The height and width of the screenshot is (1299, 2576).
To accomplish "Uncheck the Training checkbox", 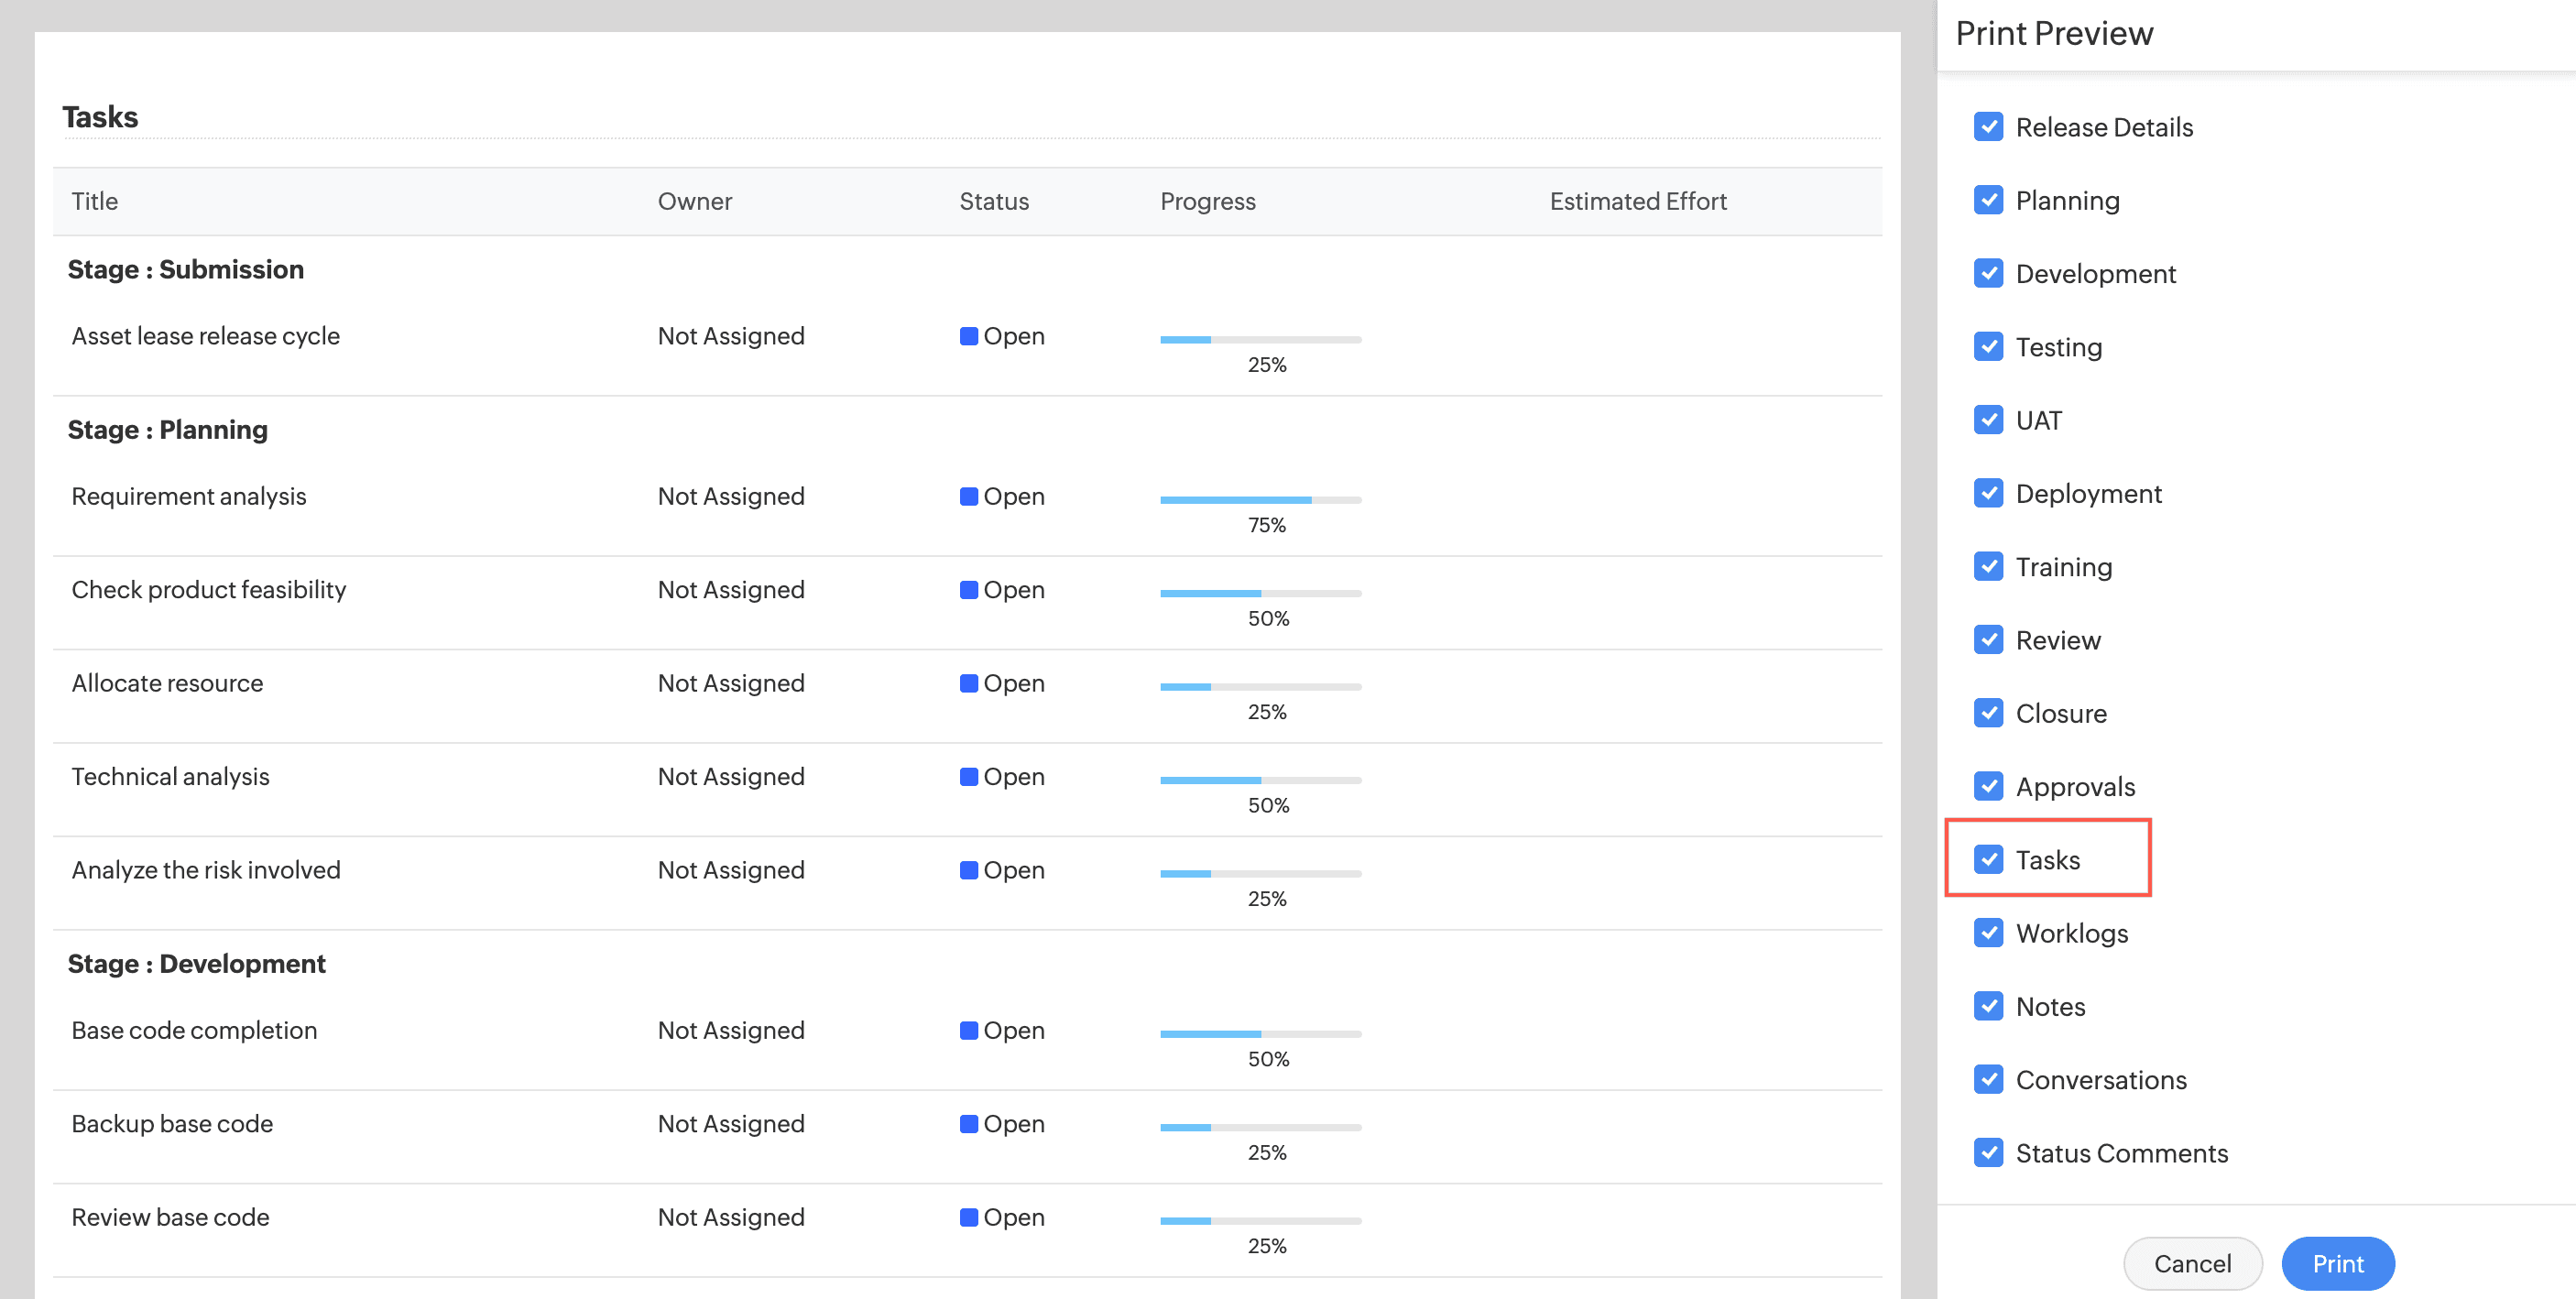I will point(1988,566).
